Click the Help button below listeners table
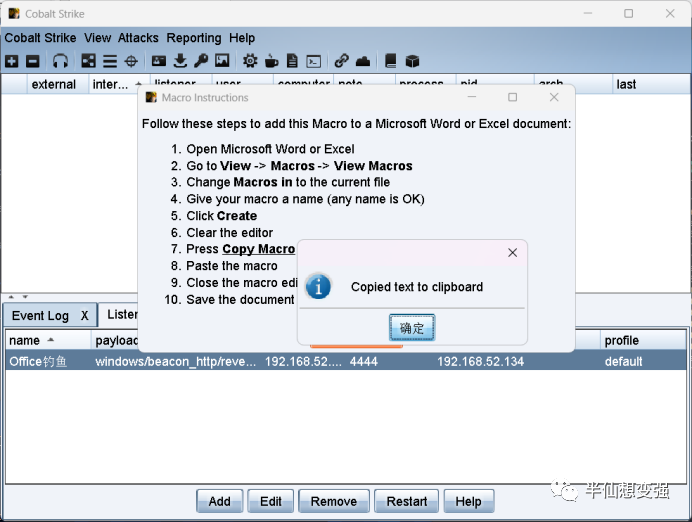 (469, 501)
